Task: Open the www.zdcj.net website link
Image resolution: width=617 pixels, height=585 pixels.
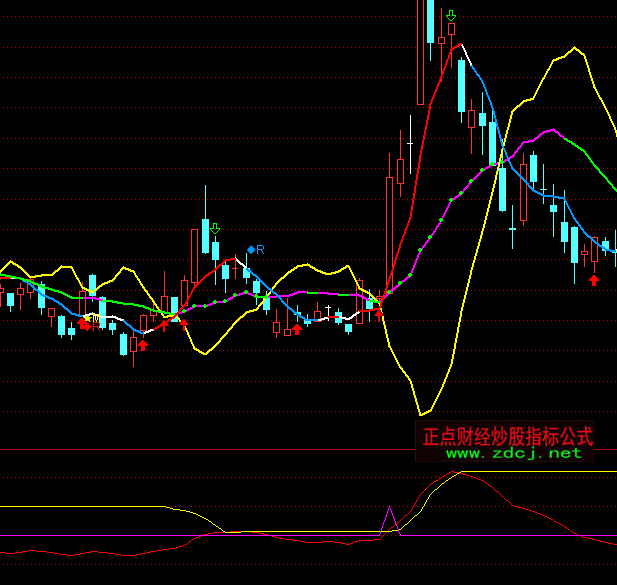Action: (x=513, y=453)
